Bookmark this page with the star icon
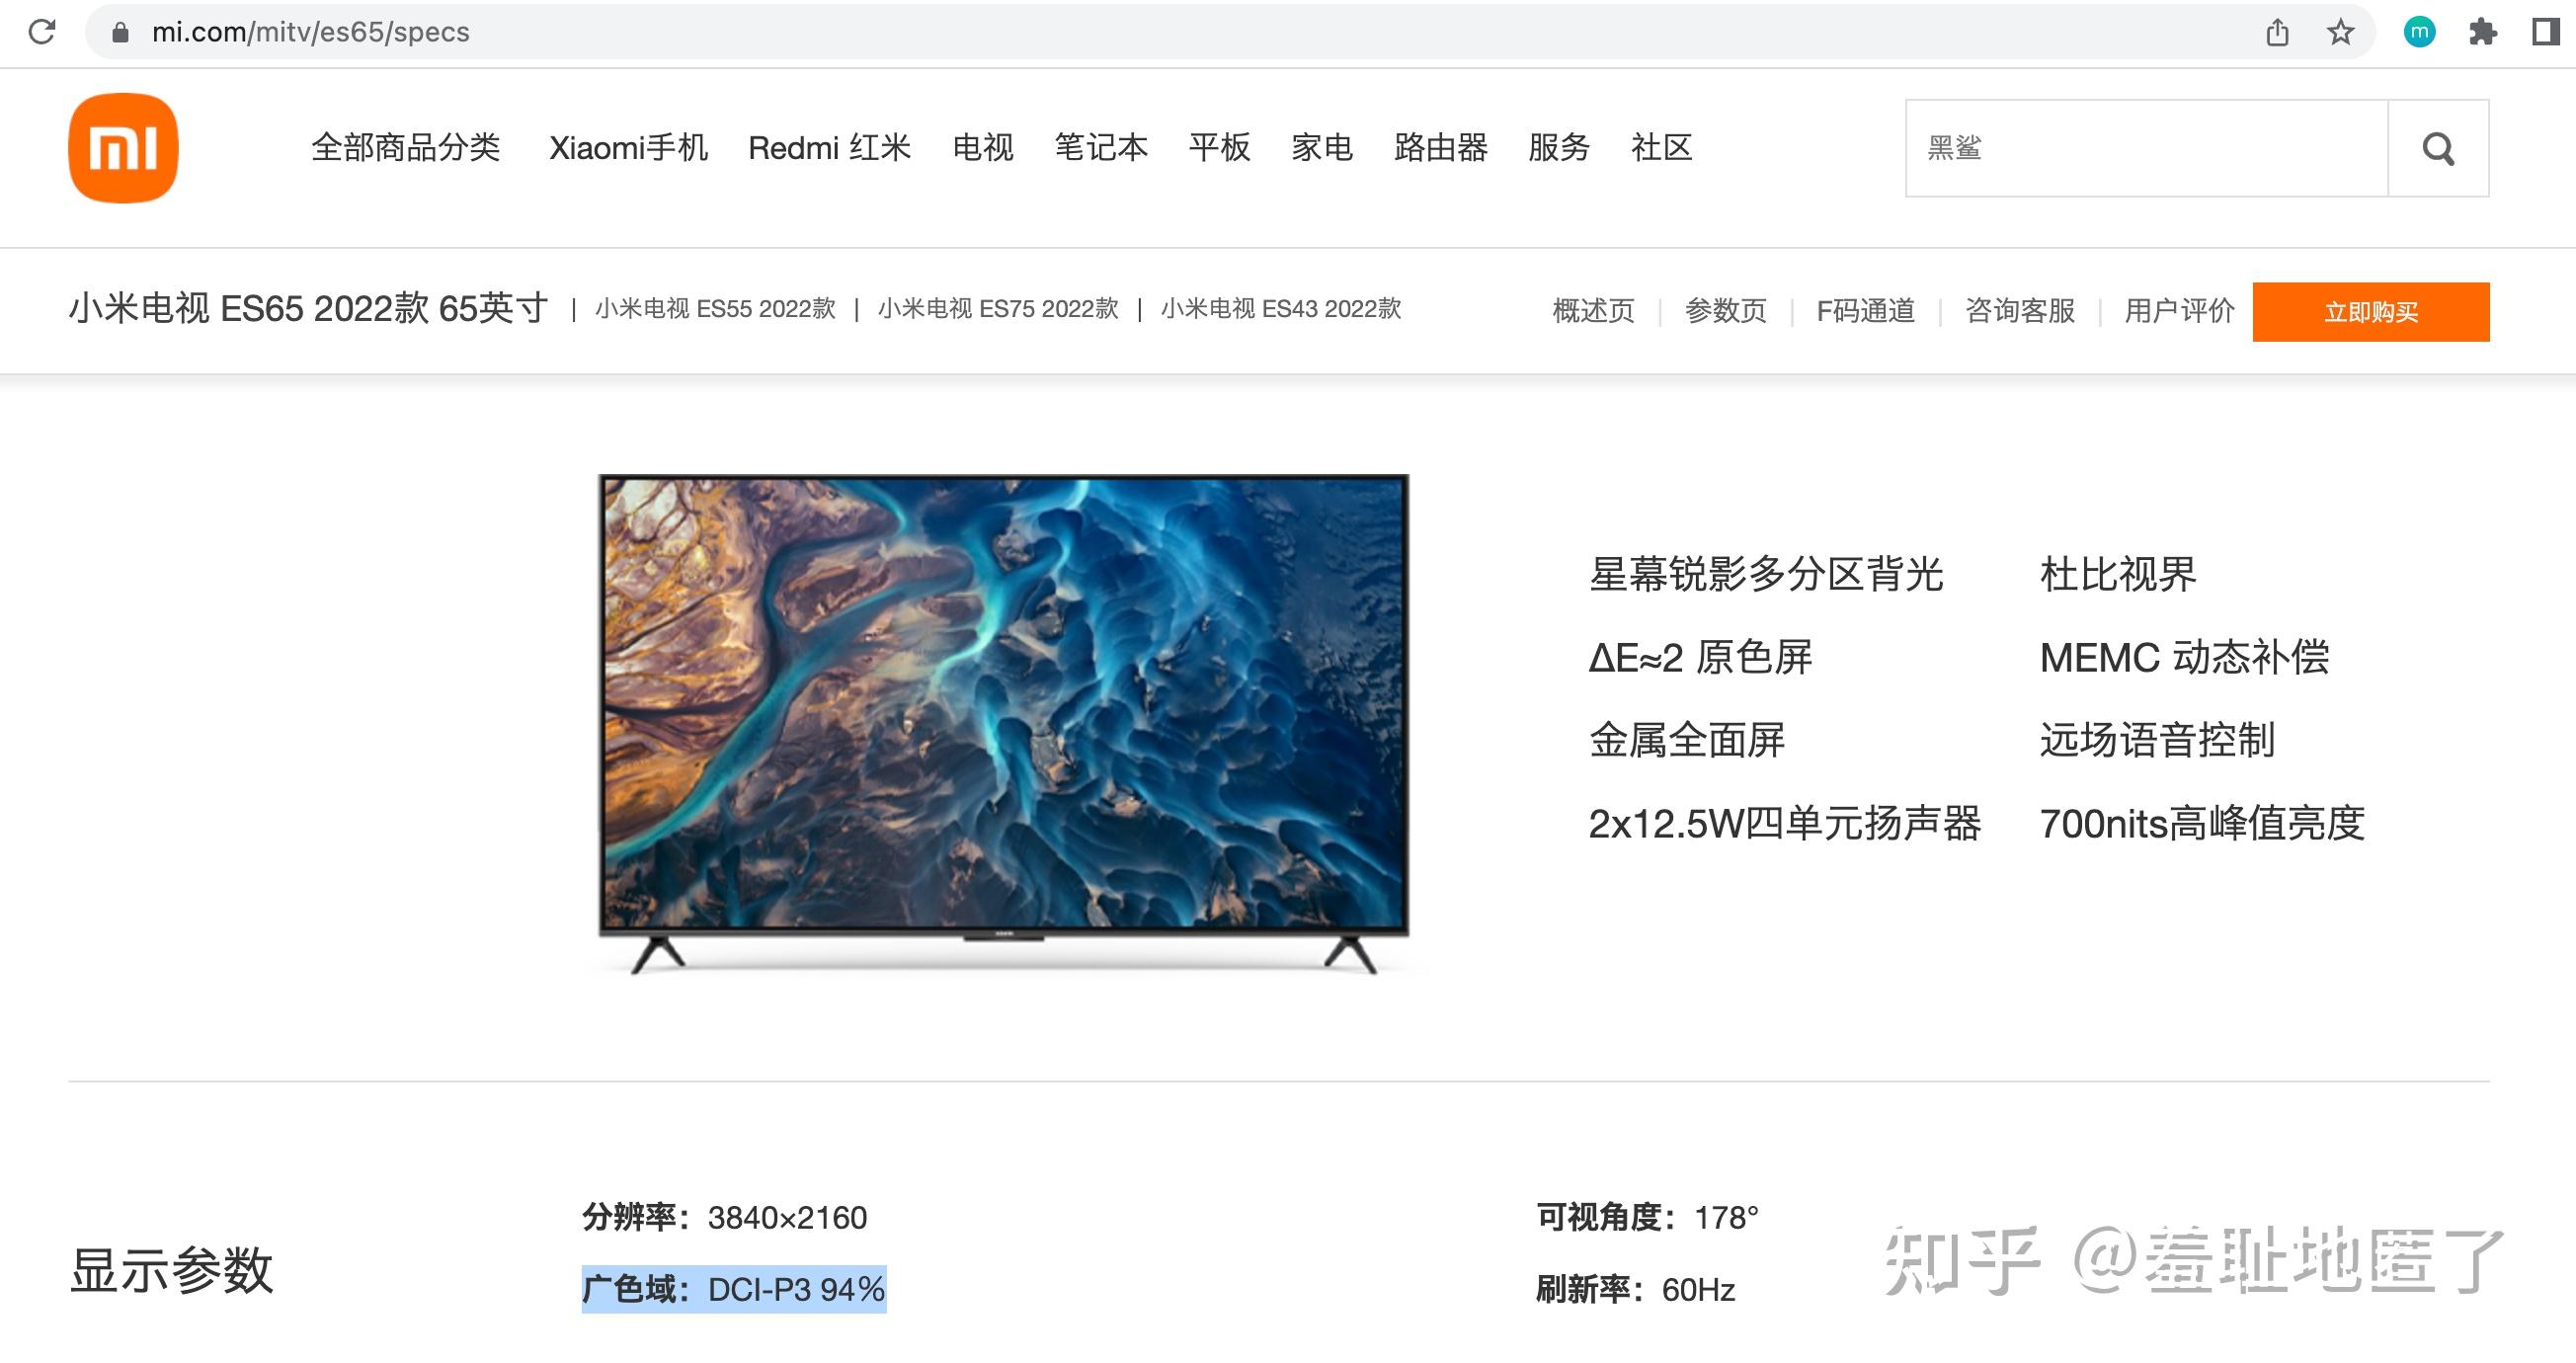 (2340, 32)
